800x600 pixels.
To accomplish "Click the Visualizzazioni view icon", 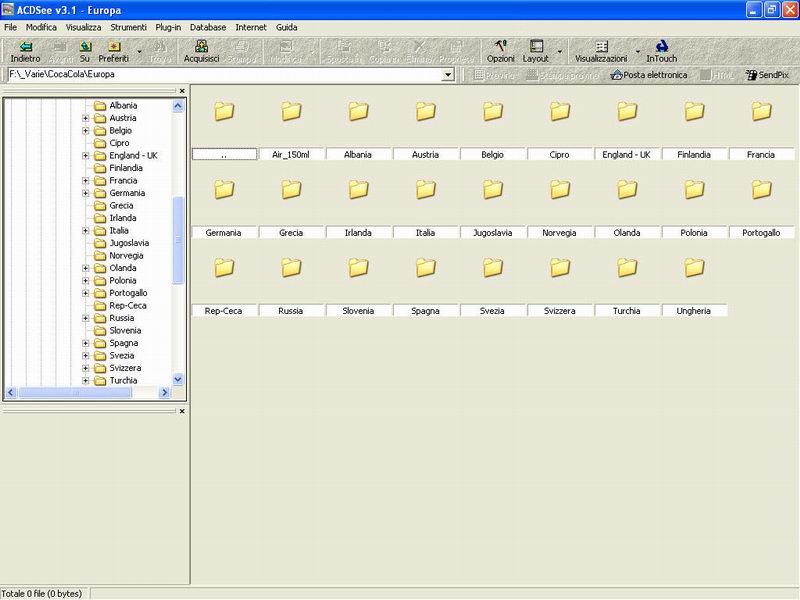I will coord(602,46).
